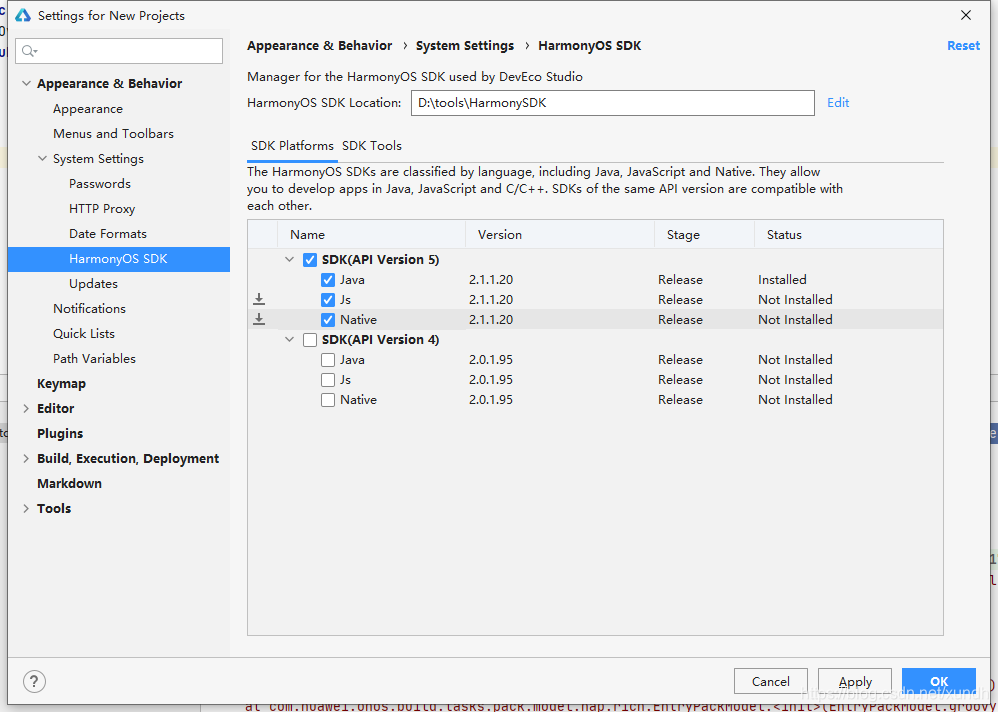
Task: Open the Notifications settings page
Action: tap(89, 309)
